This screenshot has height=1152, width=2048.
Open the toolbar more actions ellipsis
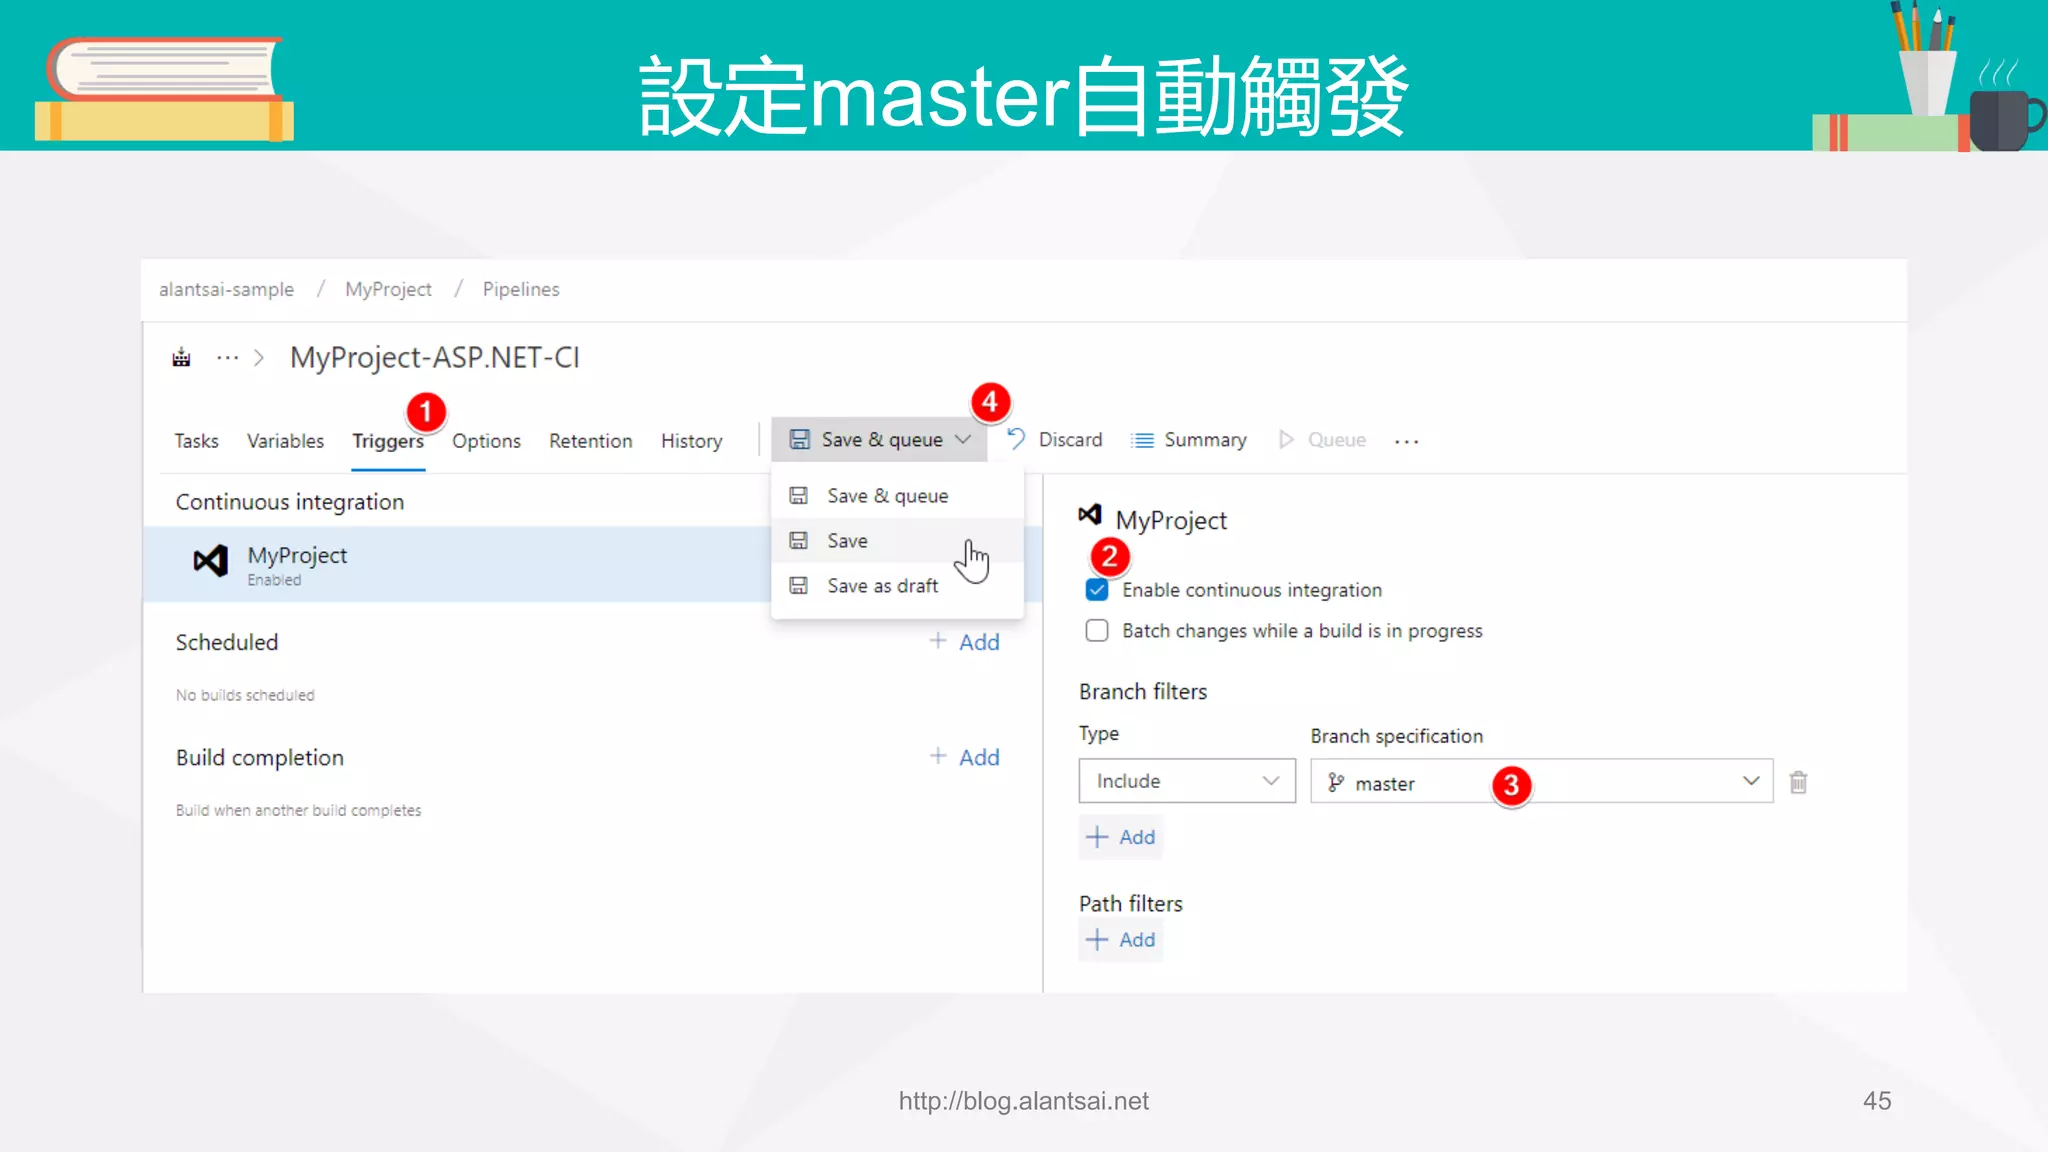tap(1406, 441)
